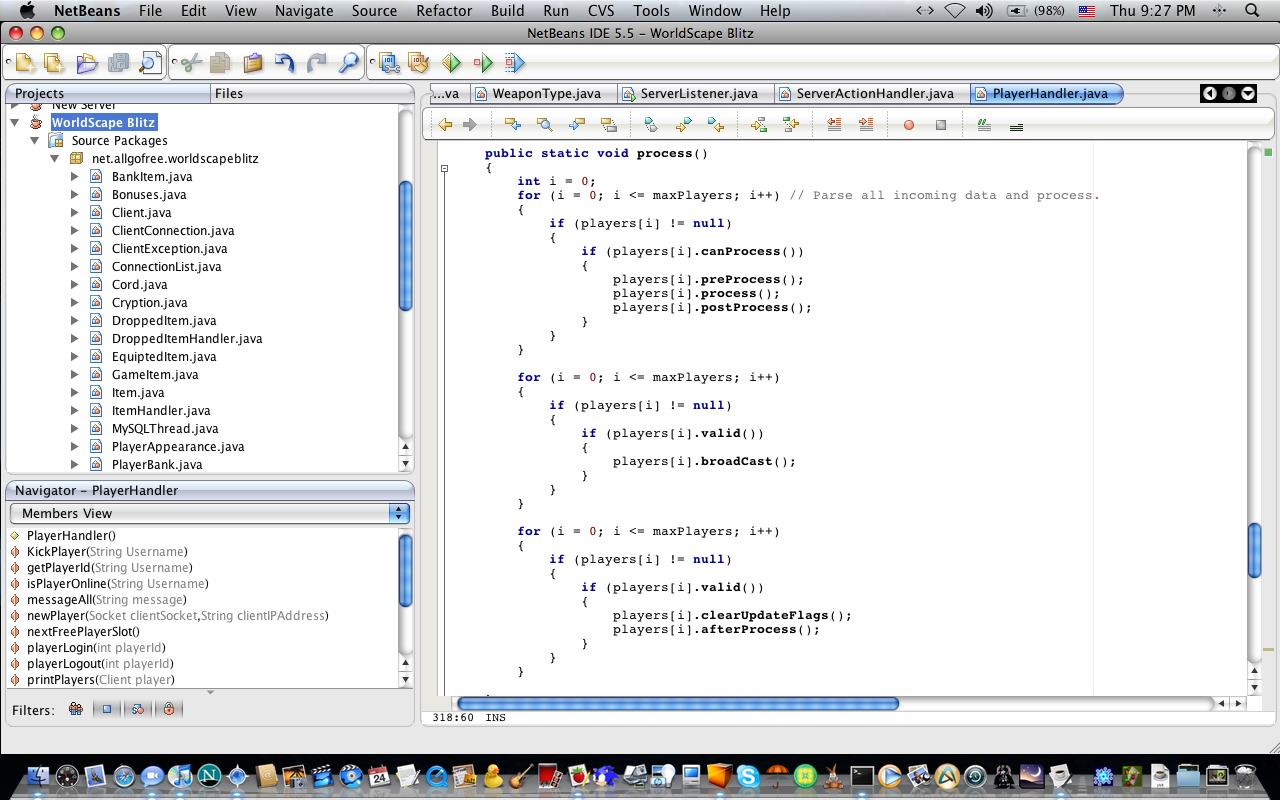The height and width of the screenshot is (800, 1280).
Task: Switch to the WeaponType.java tab
Action: pyautogui.click(x=539, y=93)
